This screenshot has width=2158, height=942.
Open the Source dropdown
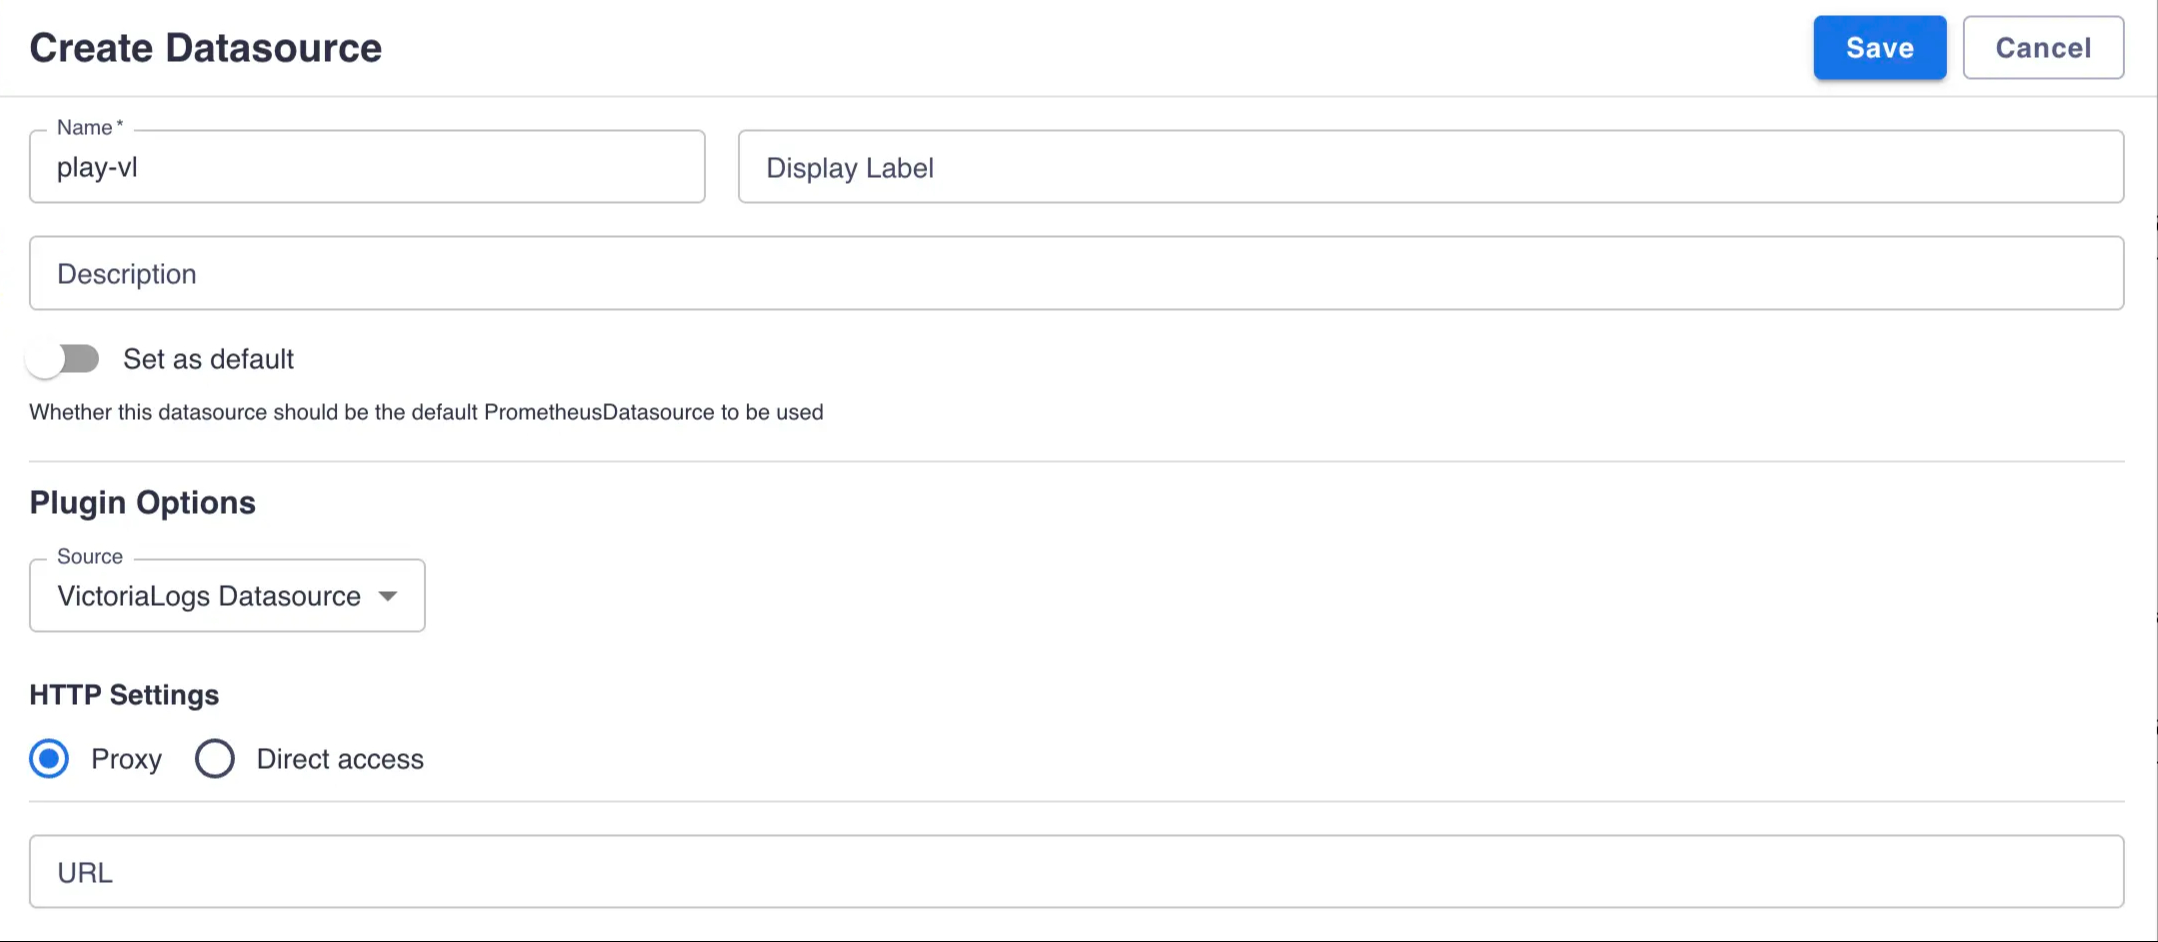226,595
